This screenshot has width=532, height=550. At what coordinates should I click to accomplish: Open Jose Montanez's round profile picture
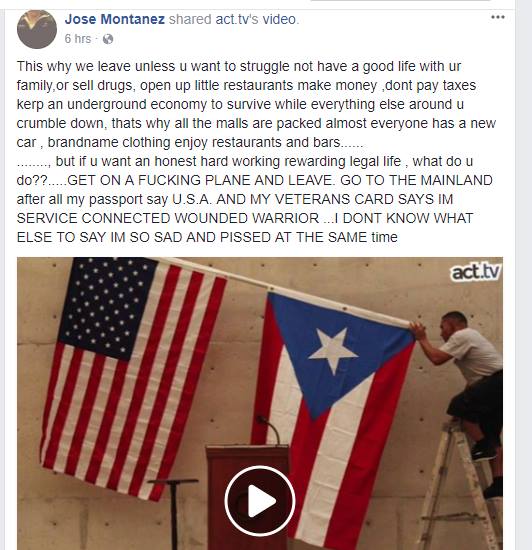tap(37, 29)
